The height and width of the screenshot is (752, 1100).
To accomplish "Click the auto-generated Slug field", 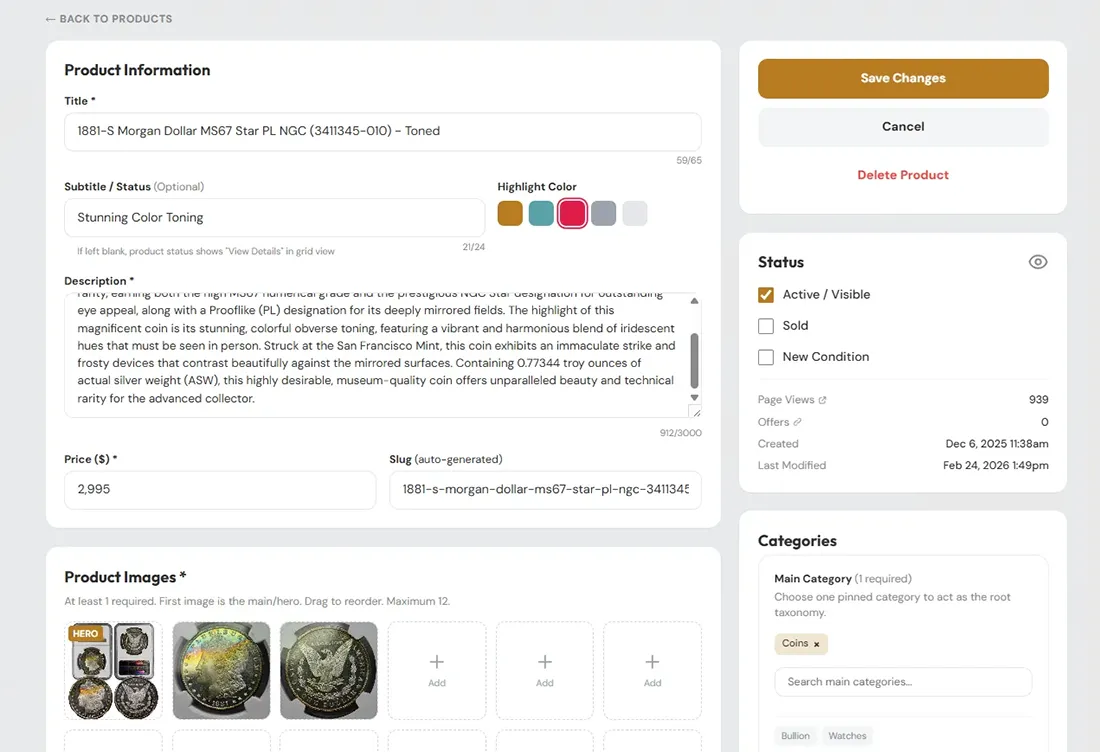I will [x=545, y=490].
